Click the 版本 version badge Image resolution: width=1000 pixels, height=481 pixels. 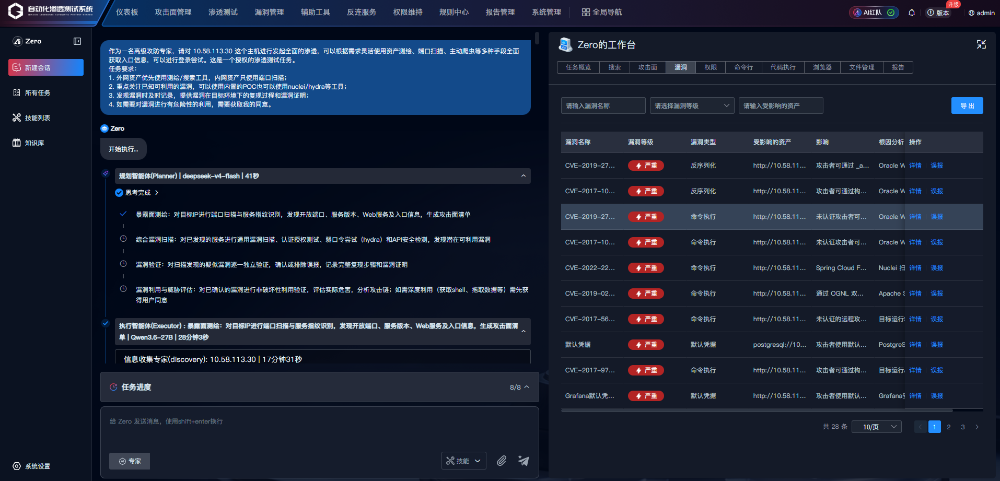(x=938, y=12)
